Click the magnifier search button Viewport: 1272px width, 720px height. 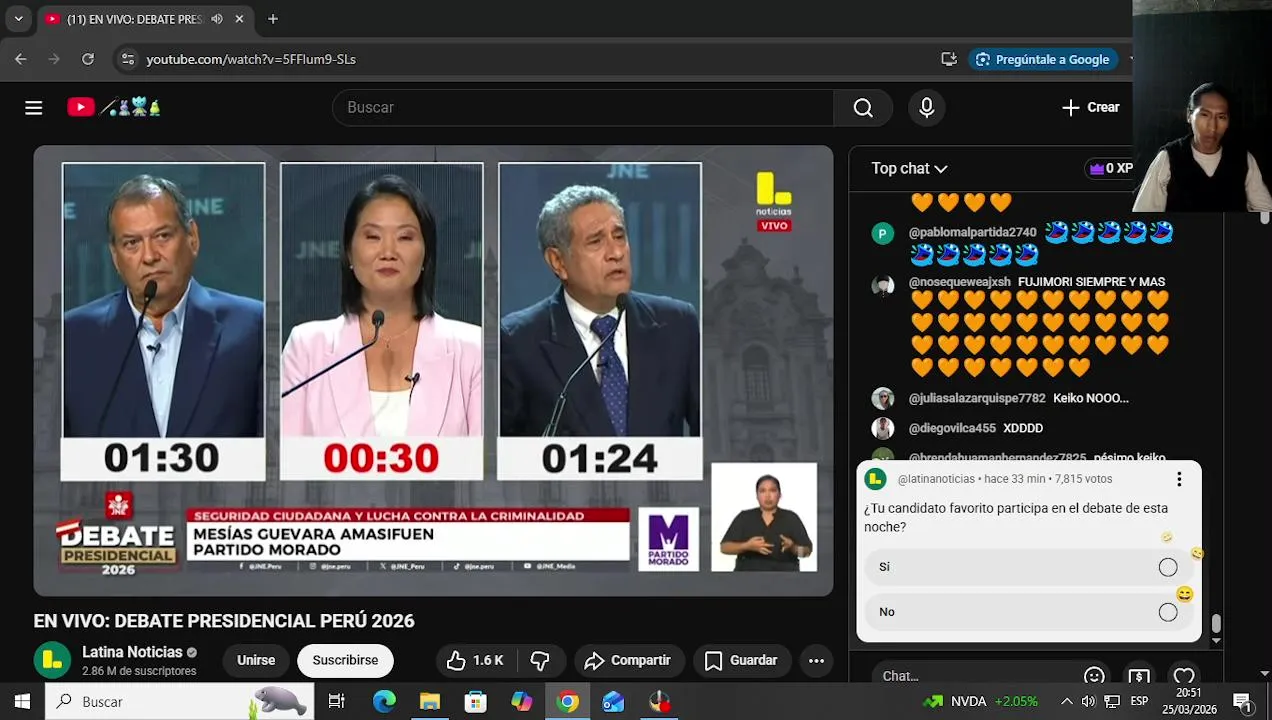(x=863, y=107)
